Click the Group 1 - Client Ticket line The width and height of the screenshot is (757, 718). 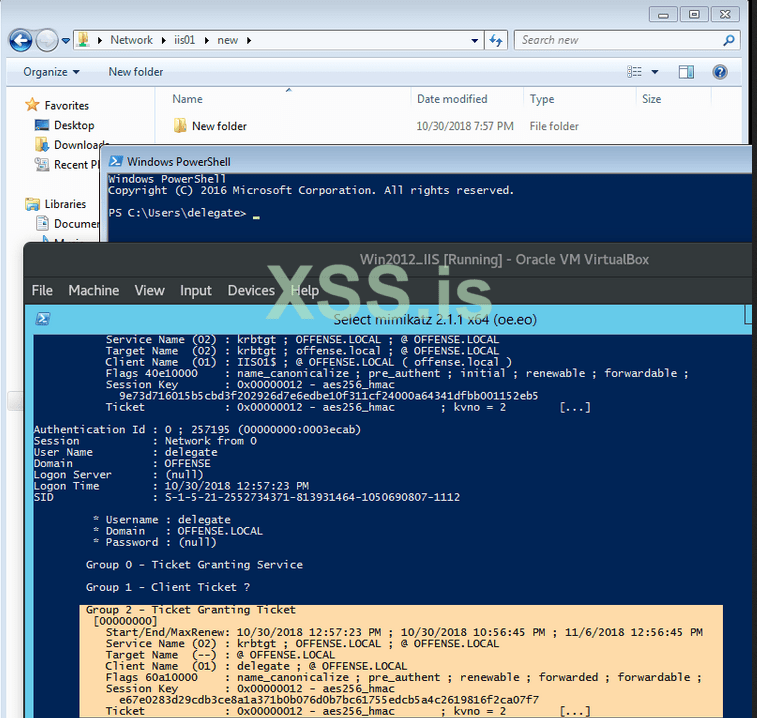click(168, 587)
